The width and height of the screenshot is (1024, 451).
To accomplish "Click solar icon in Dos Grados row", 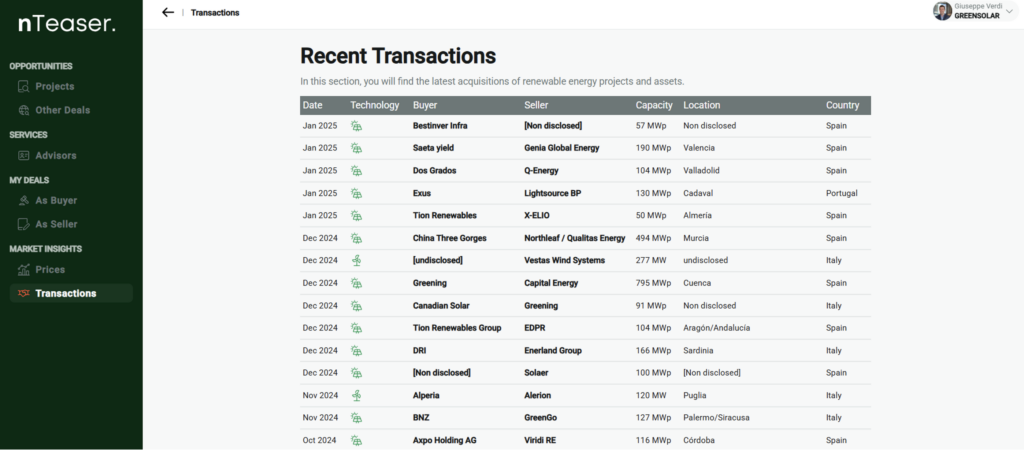I will tap(356, 171).
